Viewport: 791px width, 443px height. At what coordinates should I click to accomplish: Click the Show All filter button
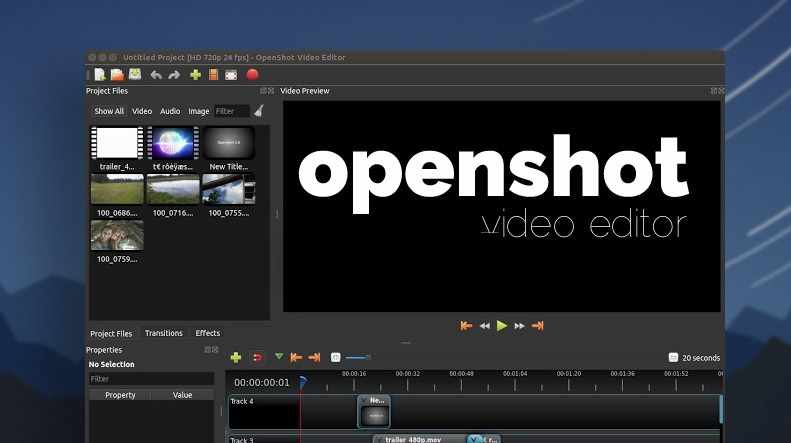(109, 111)
